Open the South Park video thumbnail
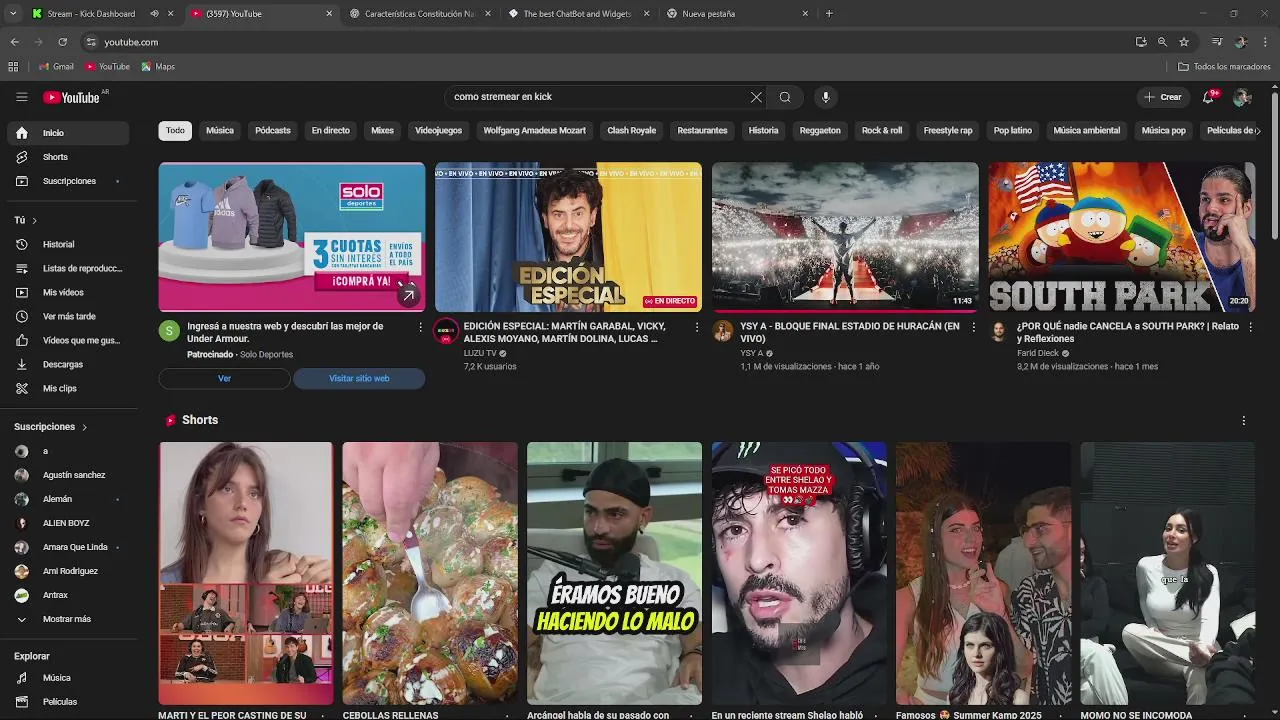The height and width of the screenshot is (720, 1280). click(x=1122, y=237)
